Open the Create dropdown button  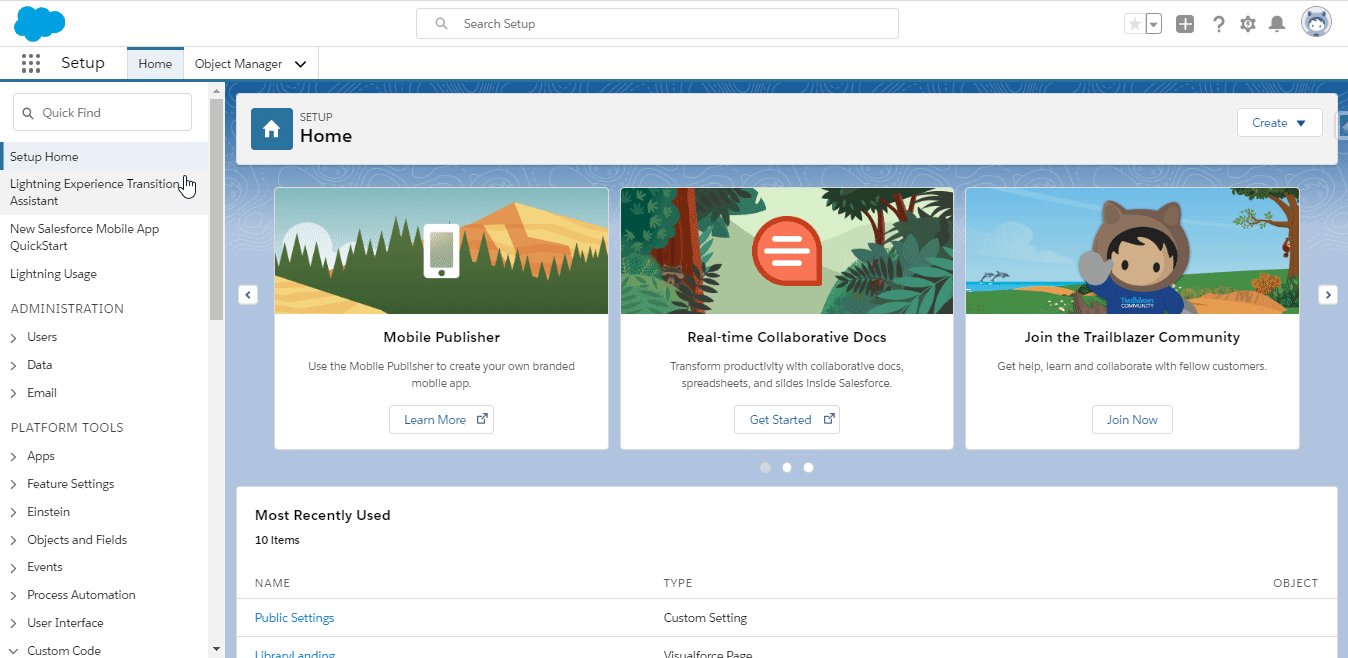[1279, 123]
